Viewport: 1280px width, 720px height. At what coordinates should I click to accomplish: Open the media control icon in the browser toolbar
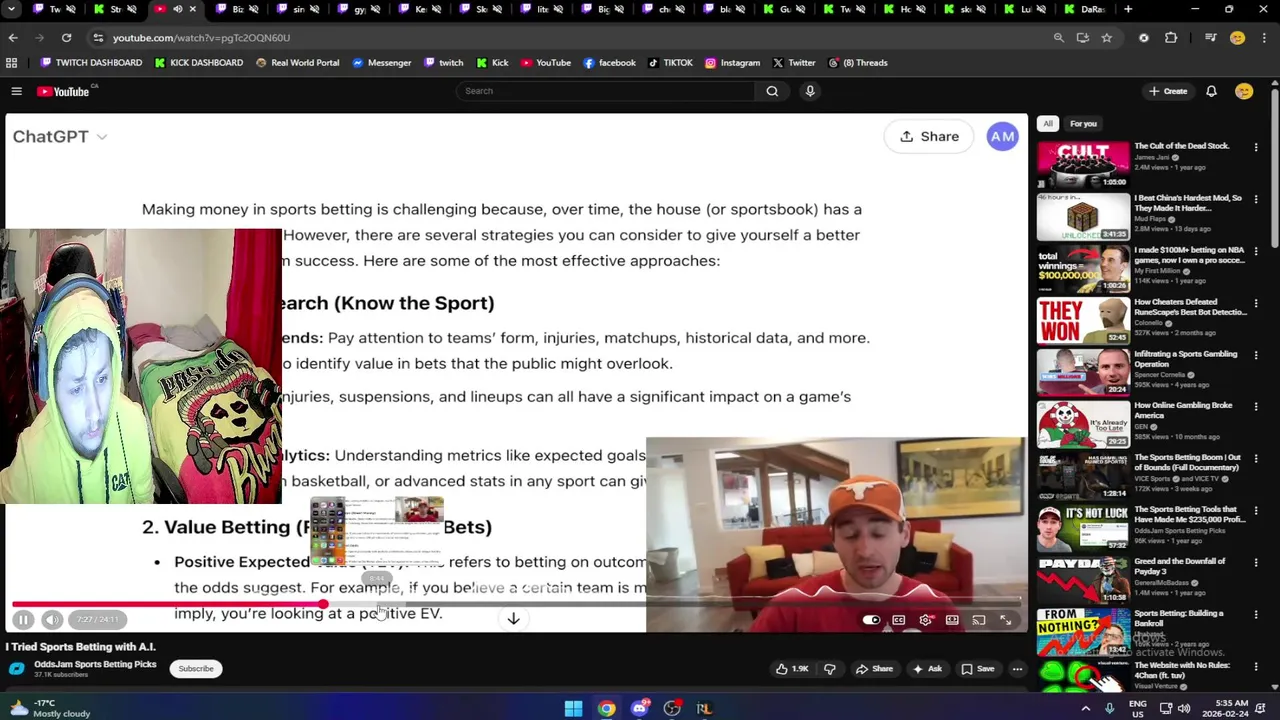[1211, 37]
